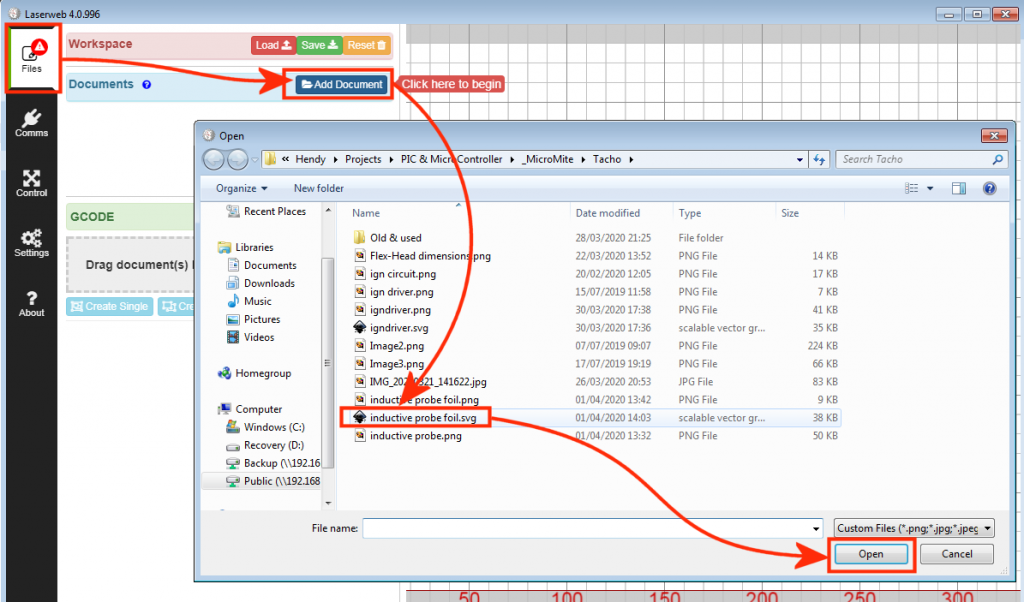
Task: Toggle the preview pane icon
Action: pos(959,188)
